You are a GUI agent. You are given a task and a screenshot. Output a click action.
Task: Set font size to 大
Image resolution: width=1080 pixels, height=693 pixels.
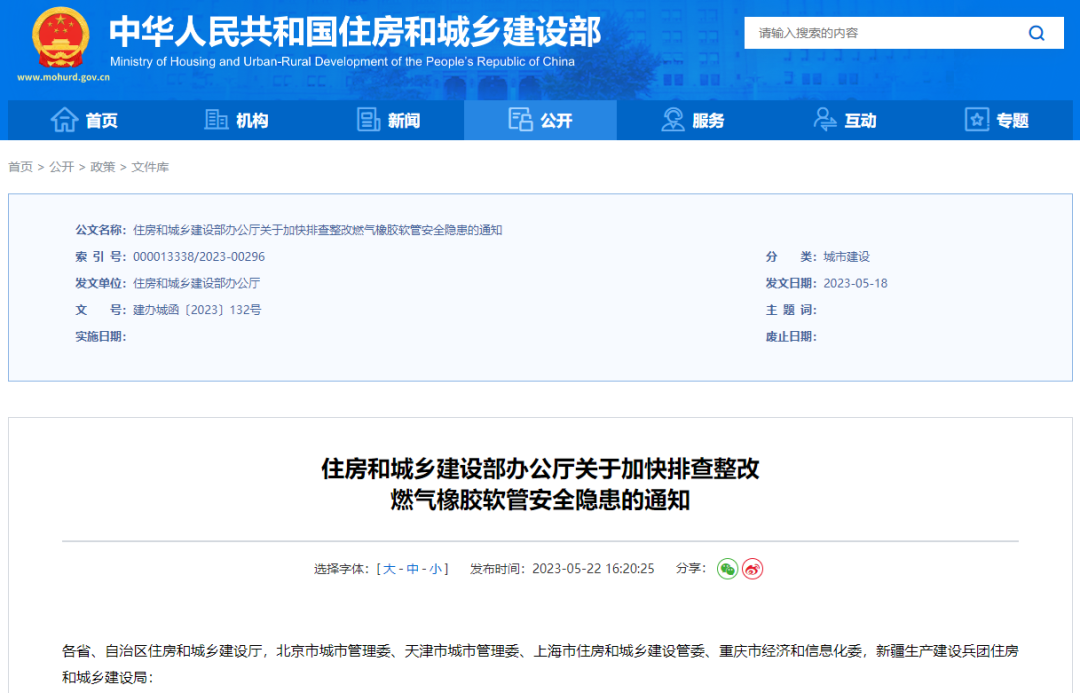point(388,568)
